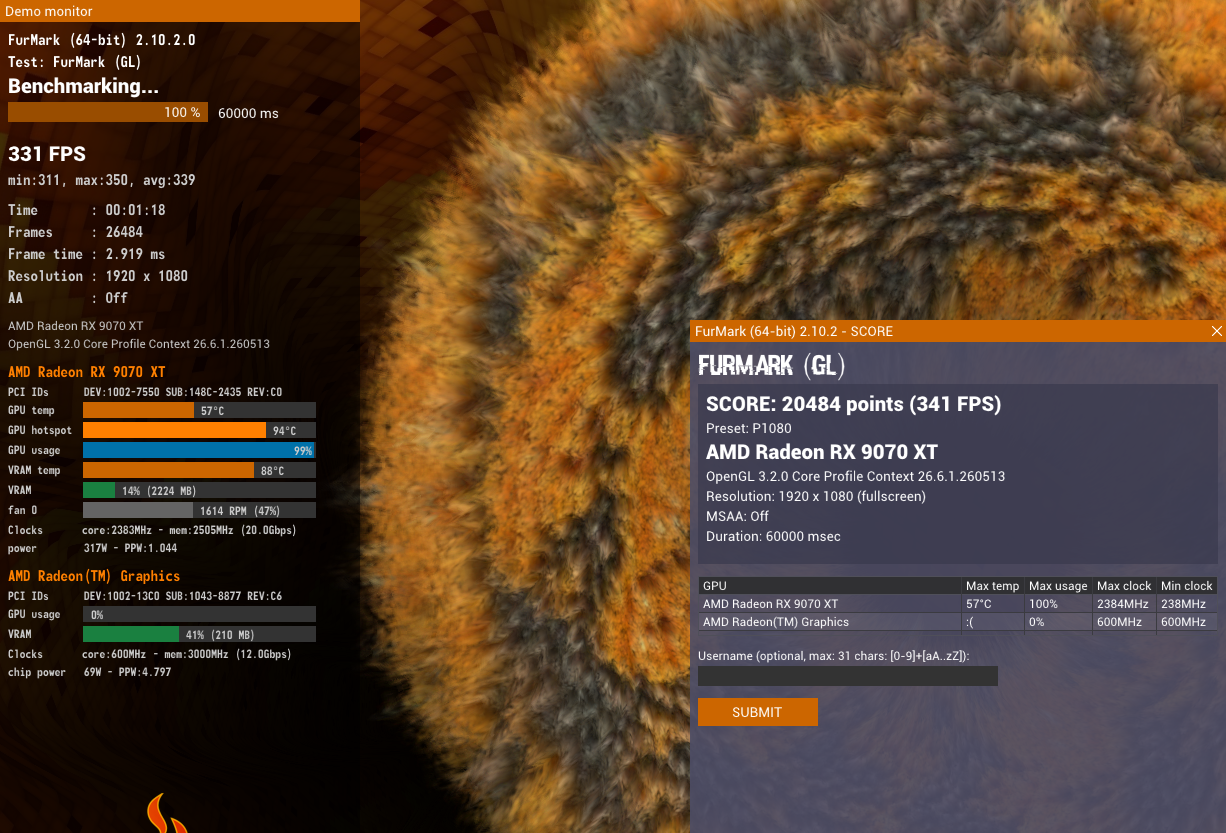Click the GPU hotspot 94°C bar

[x=199, y=430]
